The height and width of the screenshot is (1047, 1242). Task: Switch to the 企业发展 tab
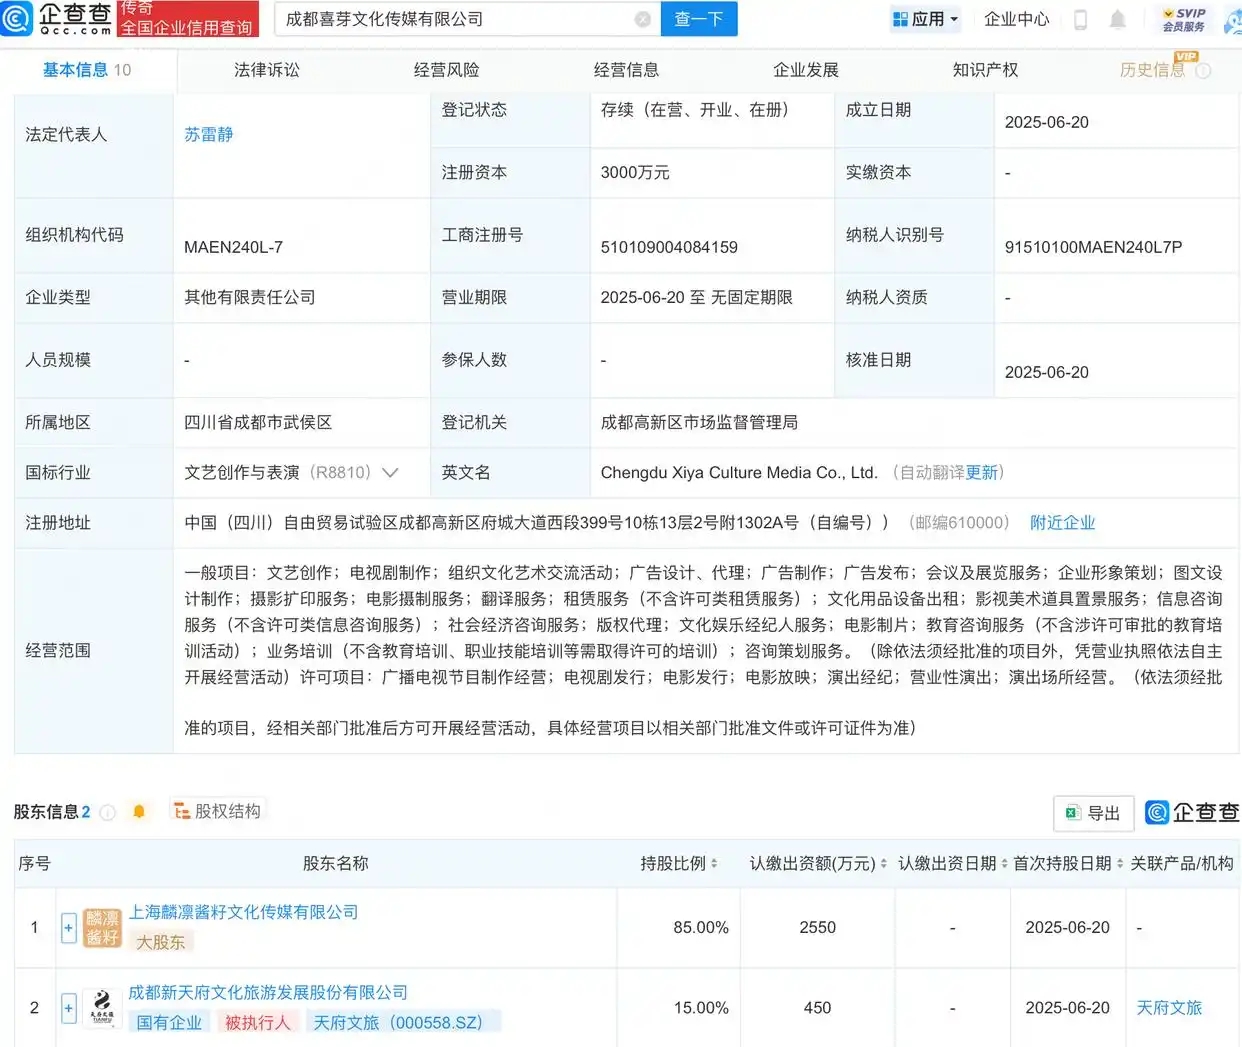click(x=806, y=70)
